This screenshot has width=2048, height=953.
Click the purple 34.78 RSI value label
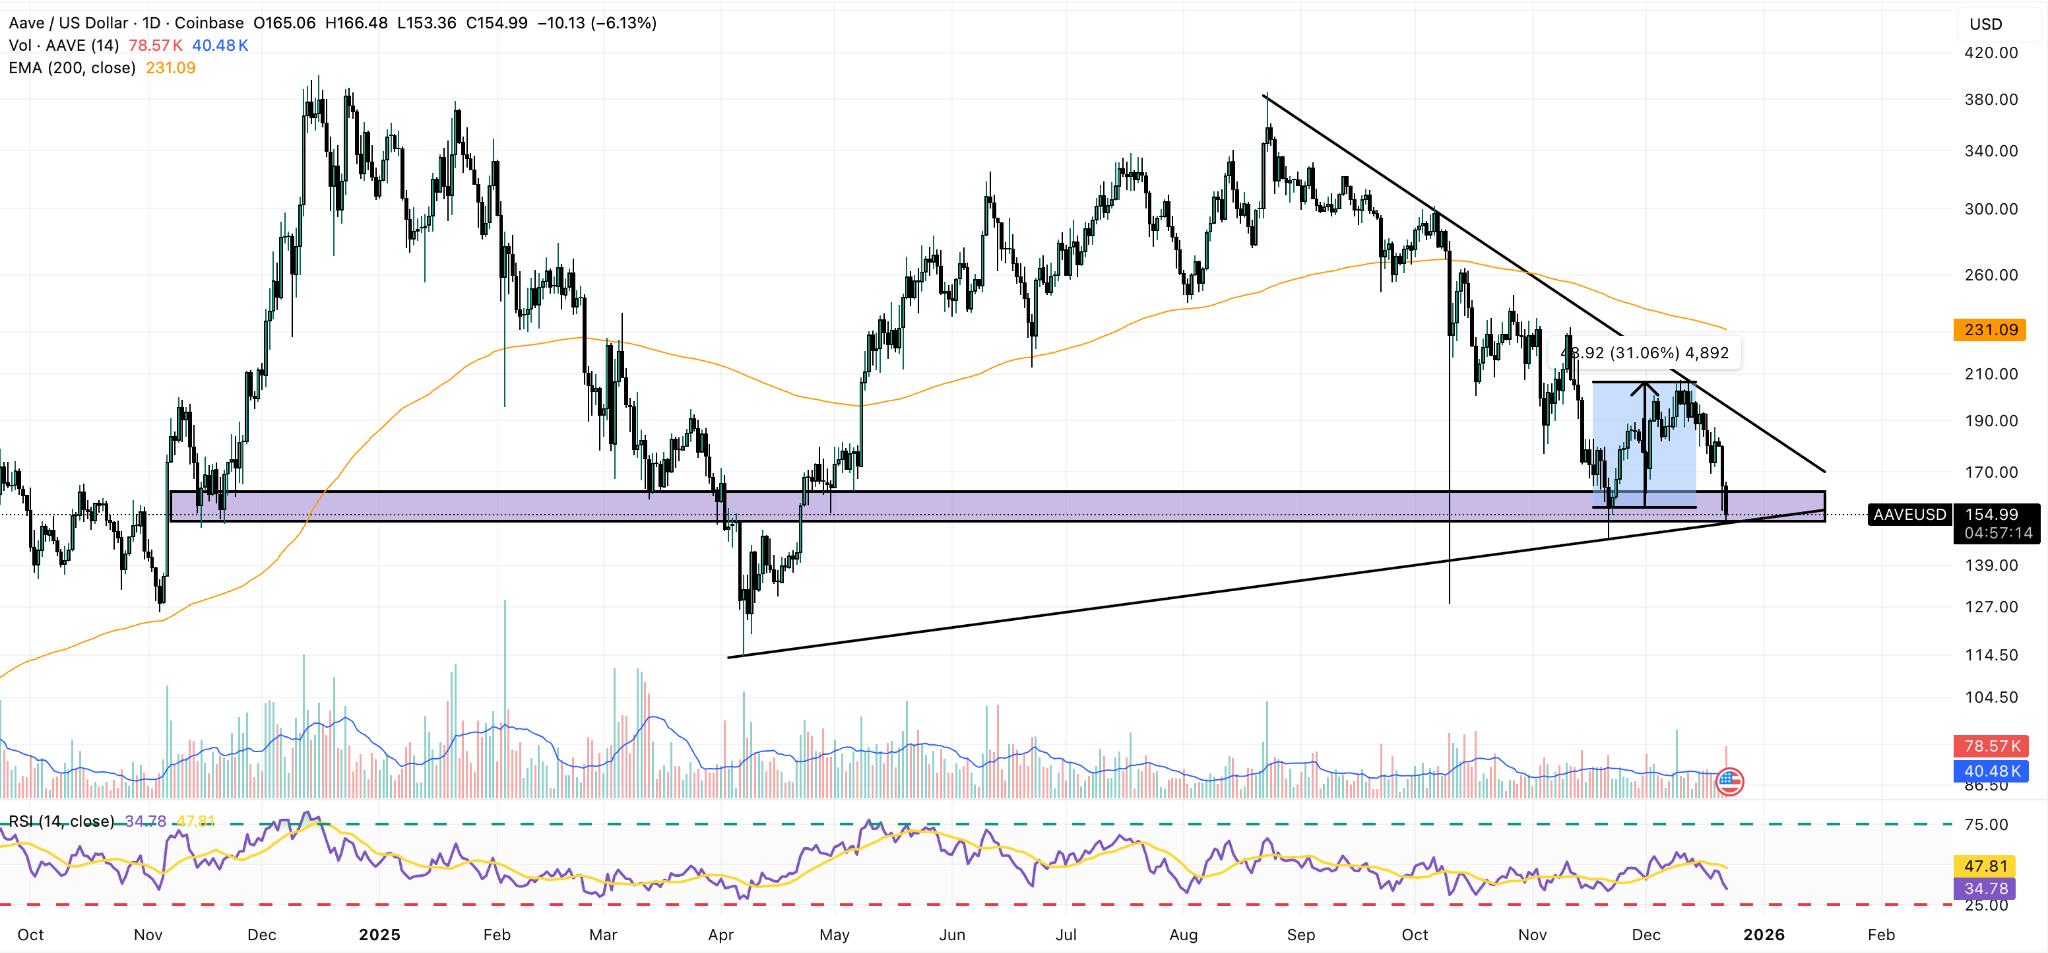coord(1985,888)
